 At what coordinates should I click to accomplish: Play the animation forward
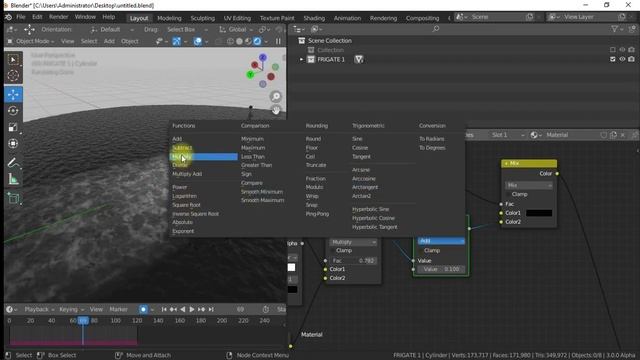point(192,309)
